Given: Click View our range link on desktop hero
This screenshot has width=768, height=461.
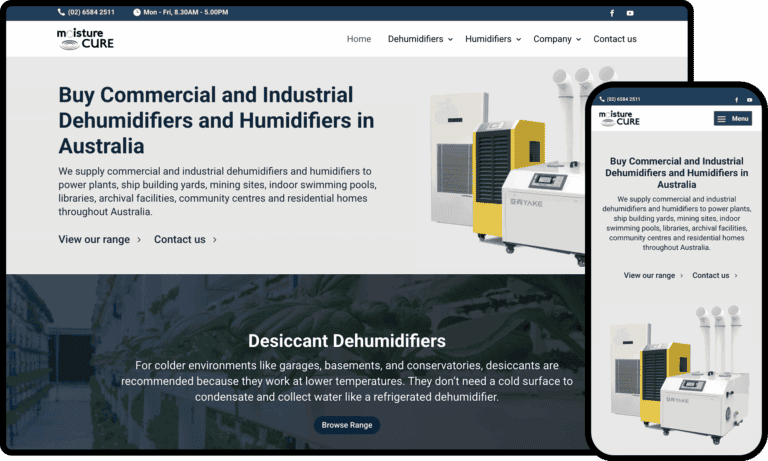Looking at the screenshot, I should tap(94, 239).
